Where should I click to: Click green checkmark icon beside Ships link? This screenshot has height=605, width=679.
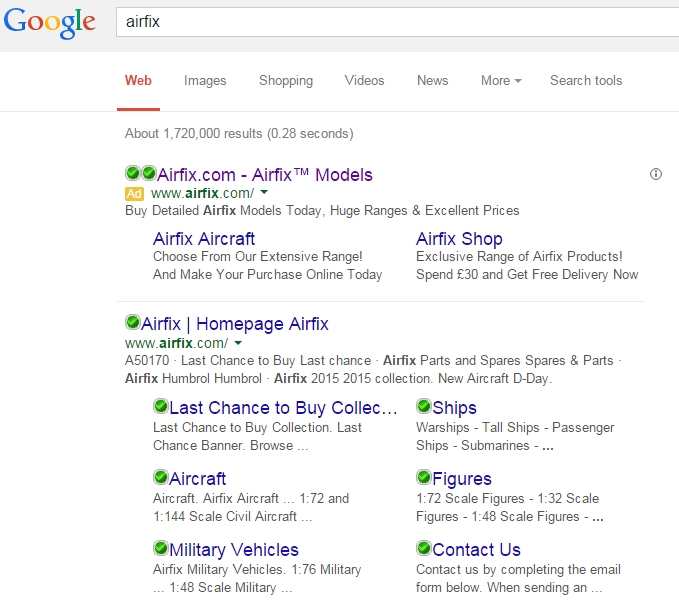424,407
